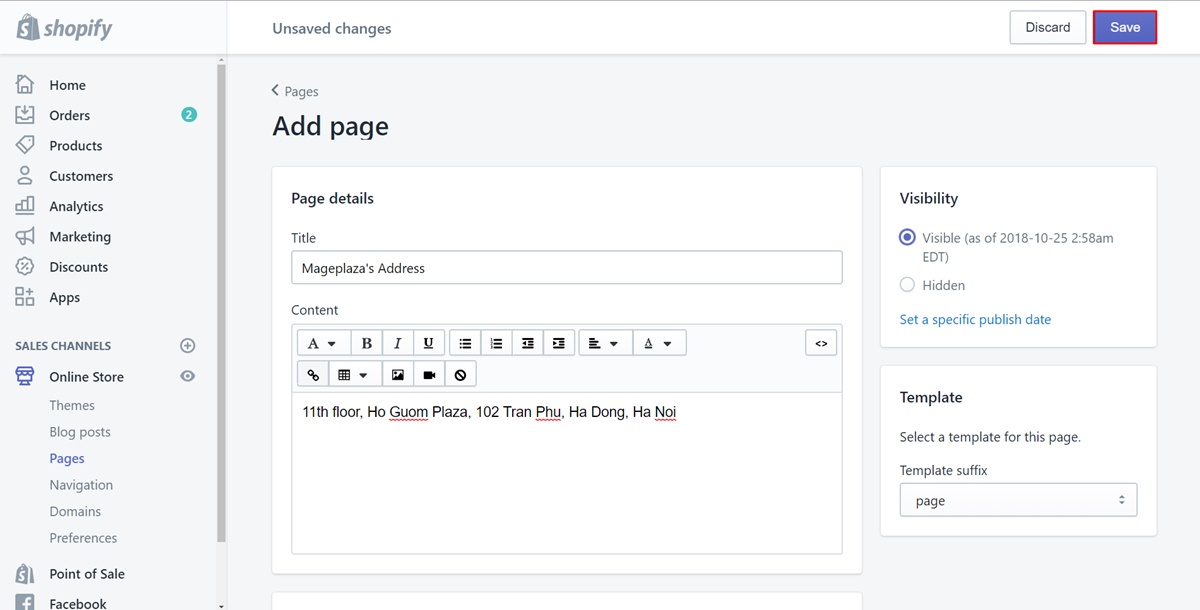Click the Apps grid icon
The height and width of the screenshot is (610, 1200).
pyautogui.click(x=25, y=297)
